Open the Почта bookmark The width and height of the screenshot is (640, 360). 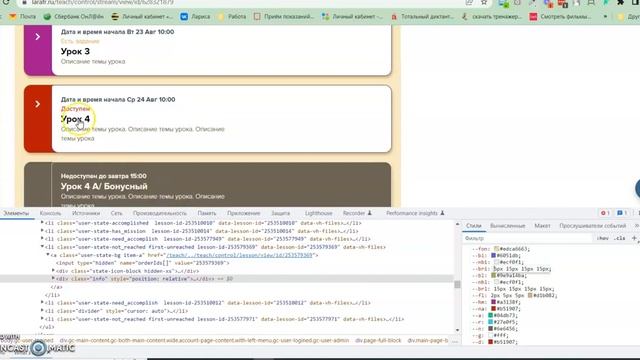[x=22, y=17]
